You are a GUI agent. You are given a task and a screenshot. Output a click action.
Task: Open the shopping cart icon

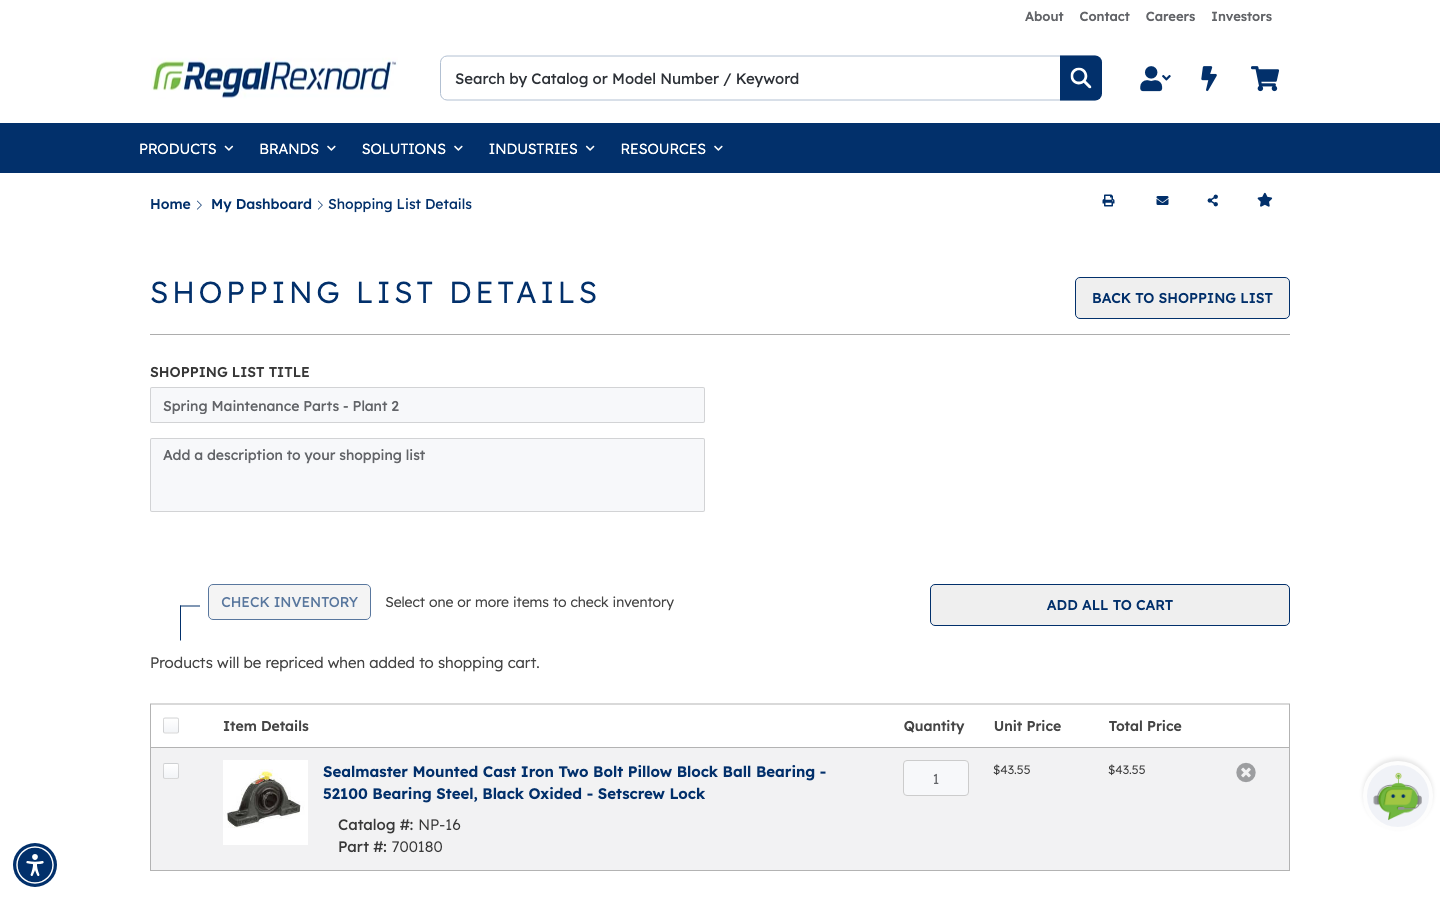pyautogui.click(x=1265, y=79)
